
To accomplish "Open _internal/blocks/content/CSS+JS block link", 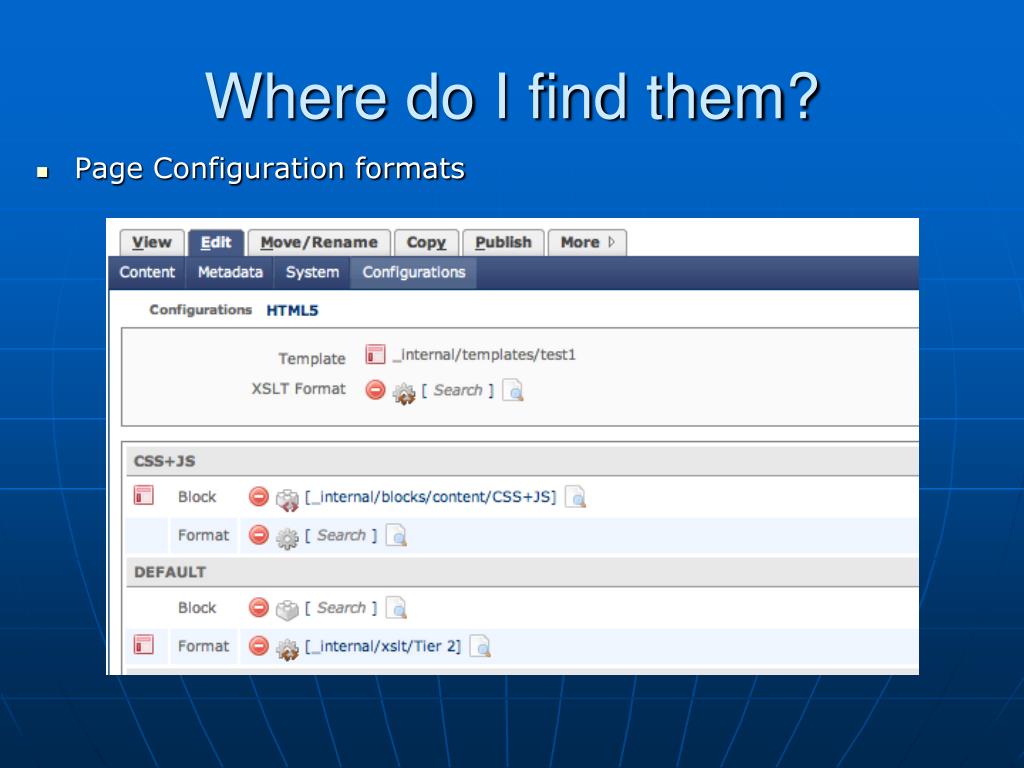I will click(x=430, y=497).
